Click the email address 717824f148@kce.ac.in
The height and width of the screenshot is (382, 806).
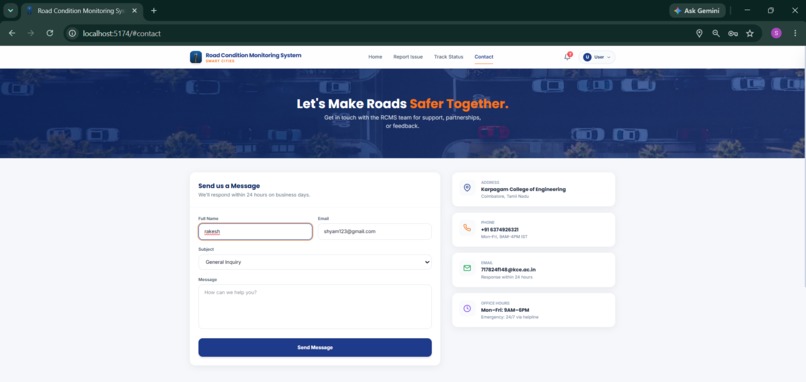pos(508,269)
